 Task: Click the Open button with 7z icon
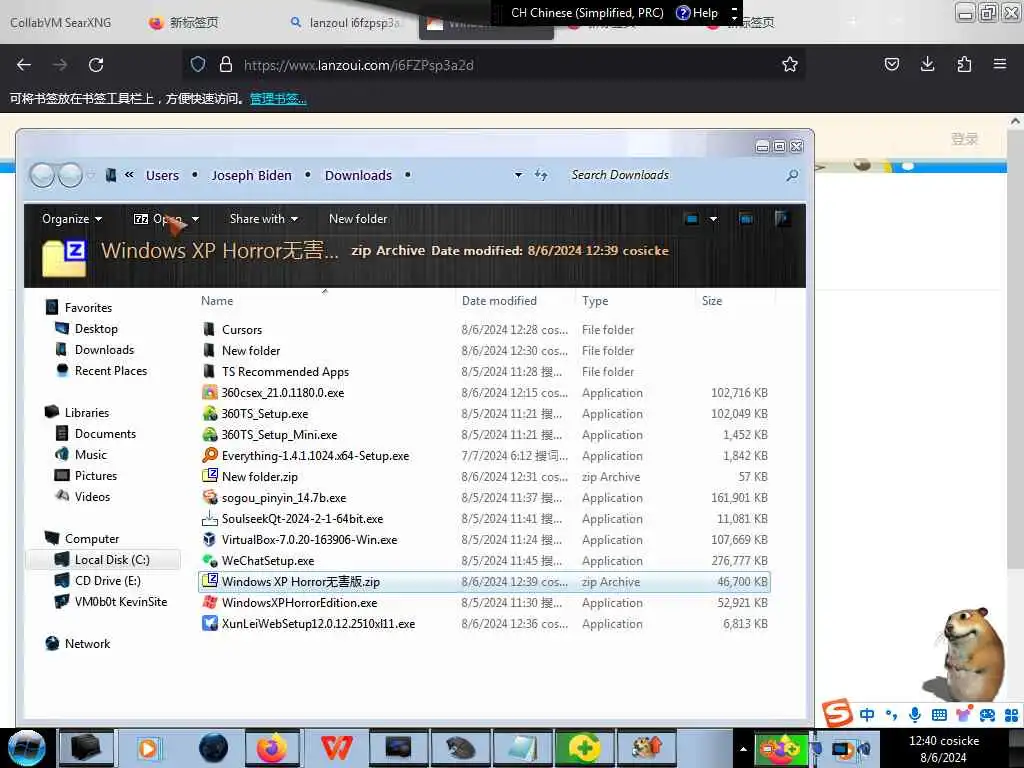[158, 219]
